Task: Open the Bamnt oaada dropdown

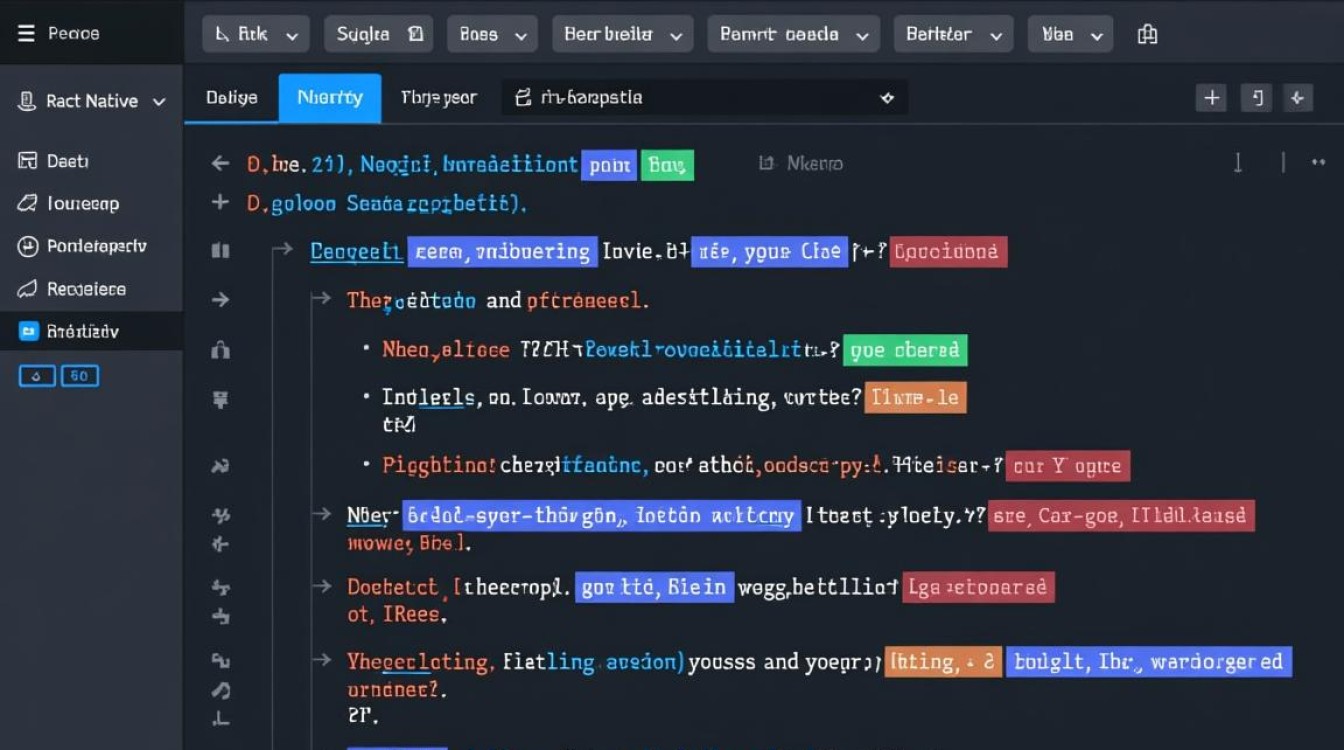Action: (794, 34)
